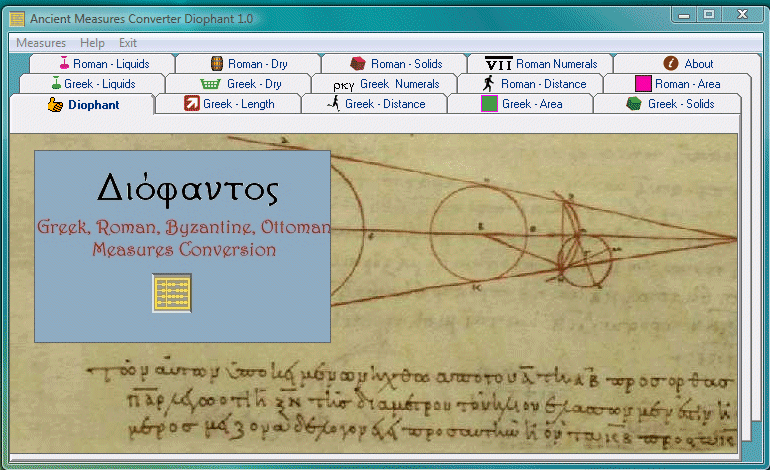
Task: Click the 'Measures Conversion' red subtitle text
Action: 184,249
